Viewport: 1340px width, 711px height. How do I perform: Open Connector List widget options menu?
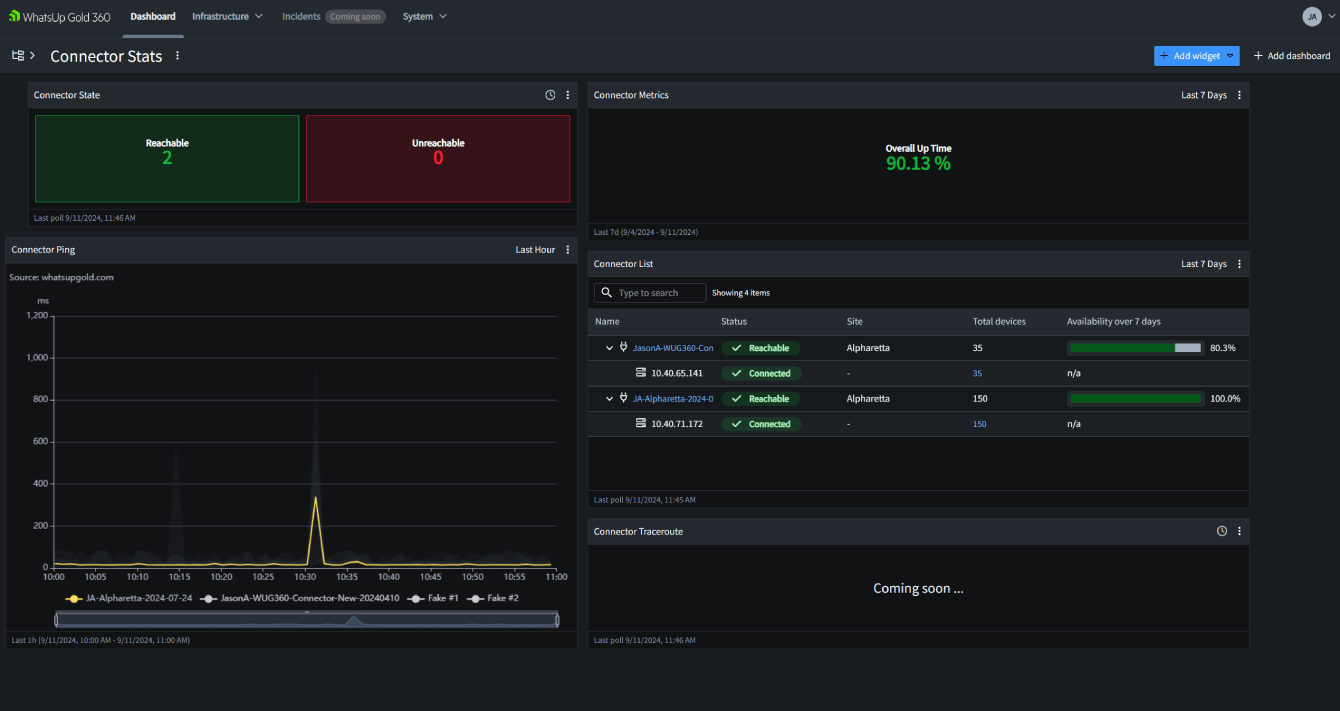click(1240, 264)
